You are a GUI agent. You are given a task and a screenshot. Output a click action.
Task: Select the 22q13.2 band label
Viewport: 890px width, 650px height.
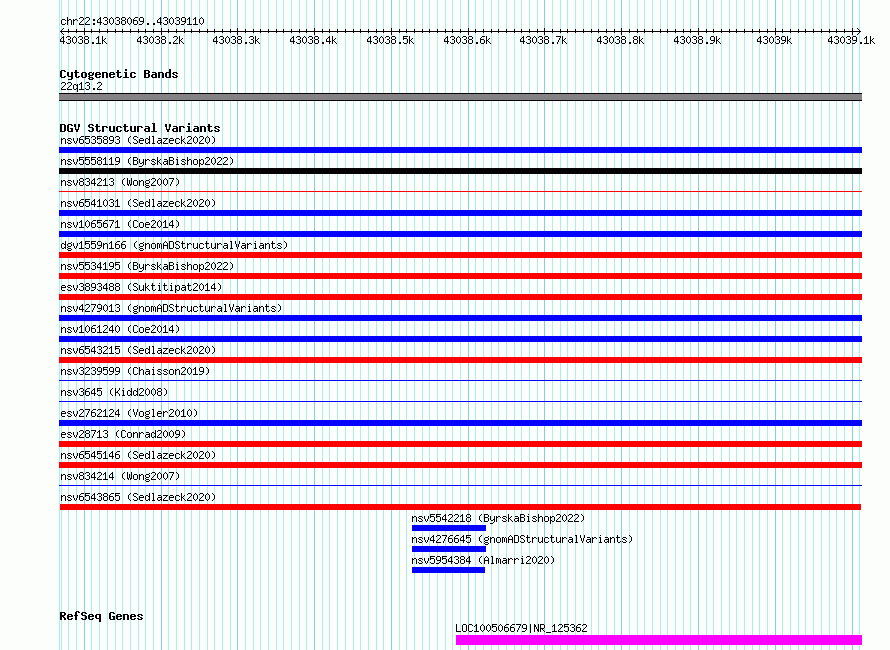coord(81,86)
